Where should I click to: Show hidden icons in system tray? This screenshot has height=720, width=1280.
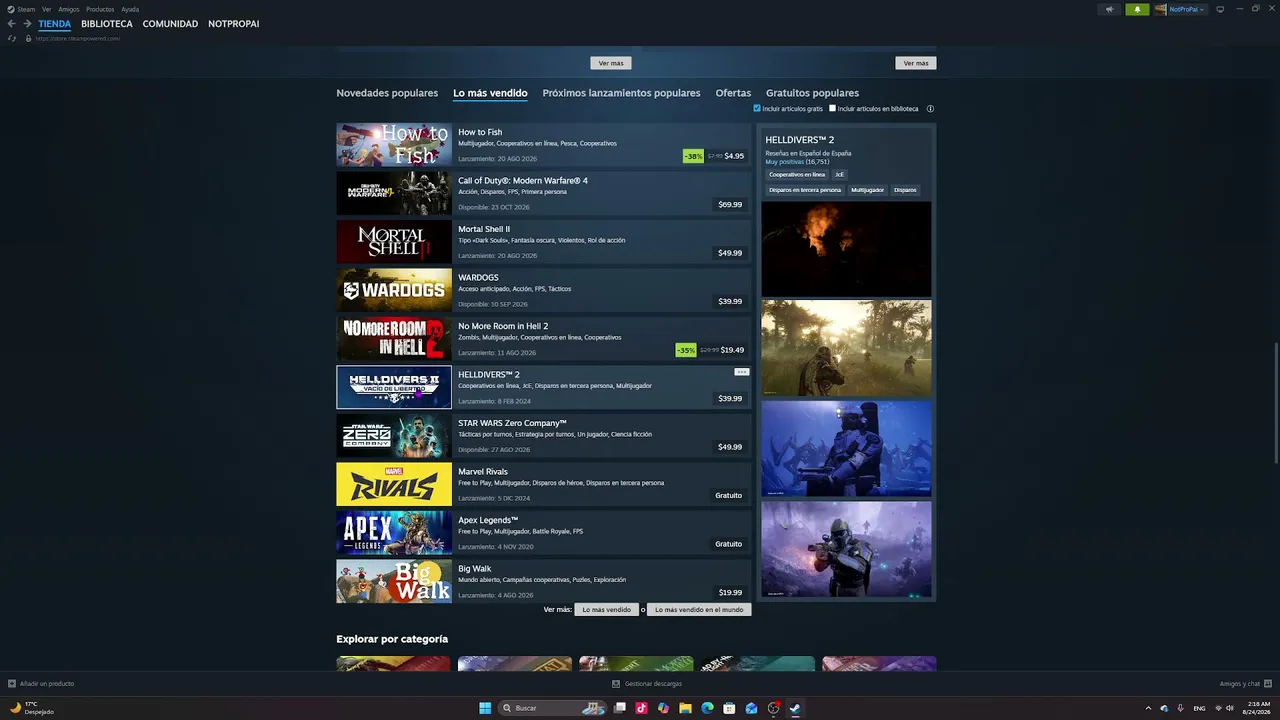click(x=1148, y=708)
